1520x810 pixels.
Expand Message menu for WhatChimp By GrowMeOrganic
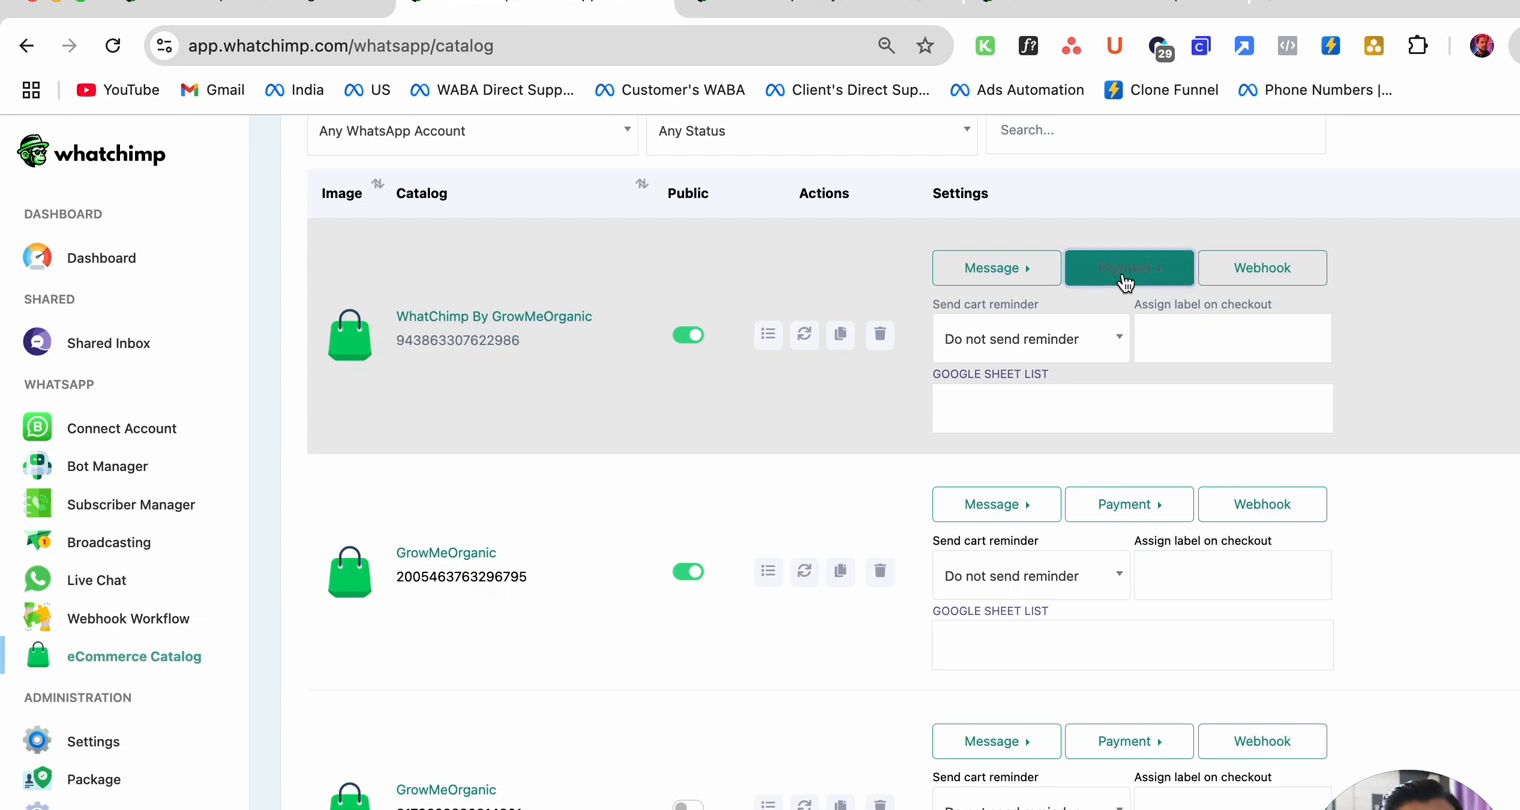[x=997, y=268]
